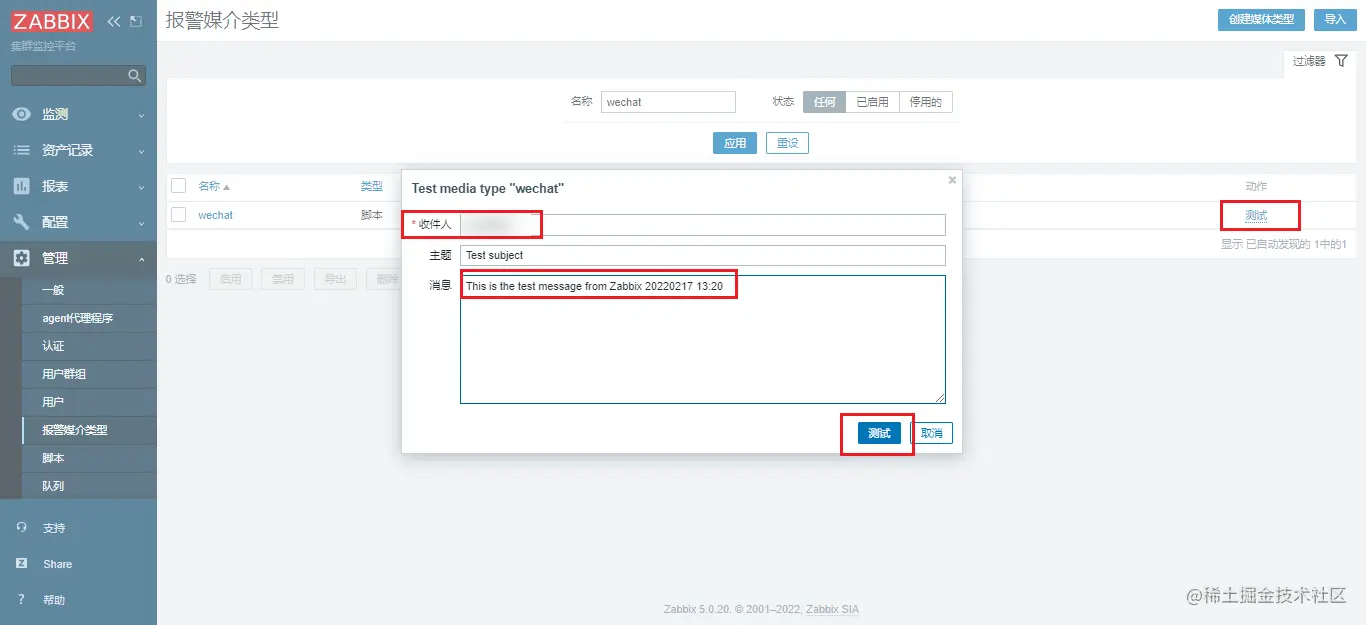Screen dimensions: 1366x625
Task: Click the 类型 column header
Action: pyautogui.click(x=372, y=186)
